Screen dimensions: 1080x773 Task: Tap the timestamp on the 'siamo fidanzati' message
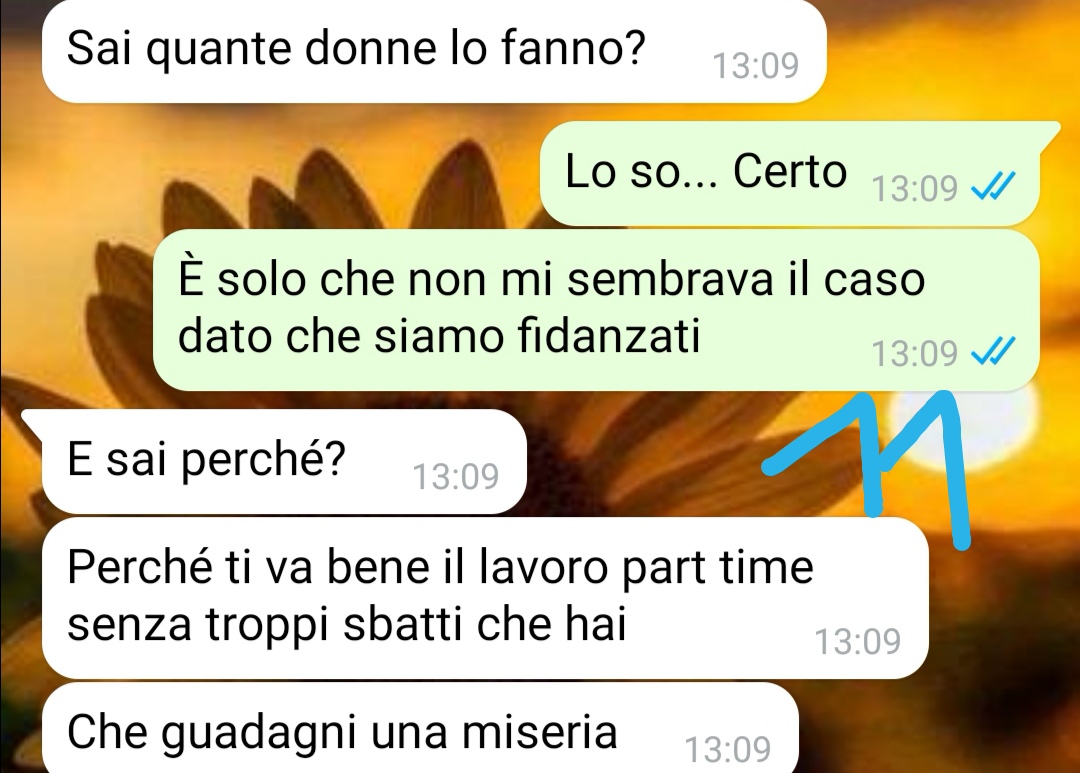tap(915, 353)
